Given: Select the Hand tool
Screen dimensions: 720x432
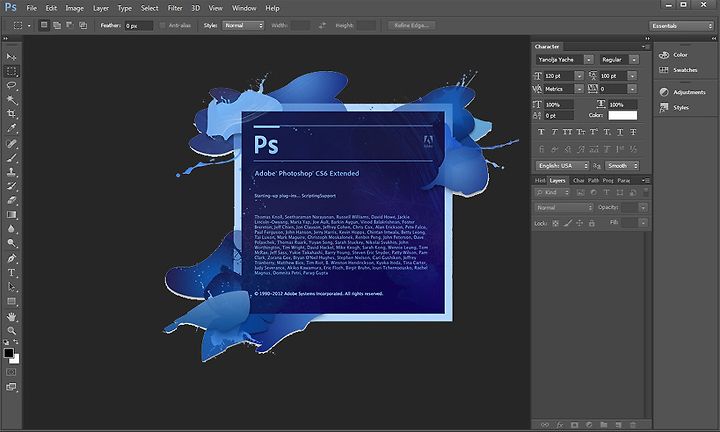Looking at the screenshot, I should pyautogui.click(x=11, y=316).
